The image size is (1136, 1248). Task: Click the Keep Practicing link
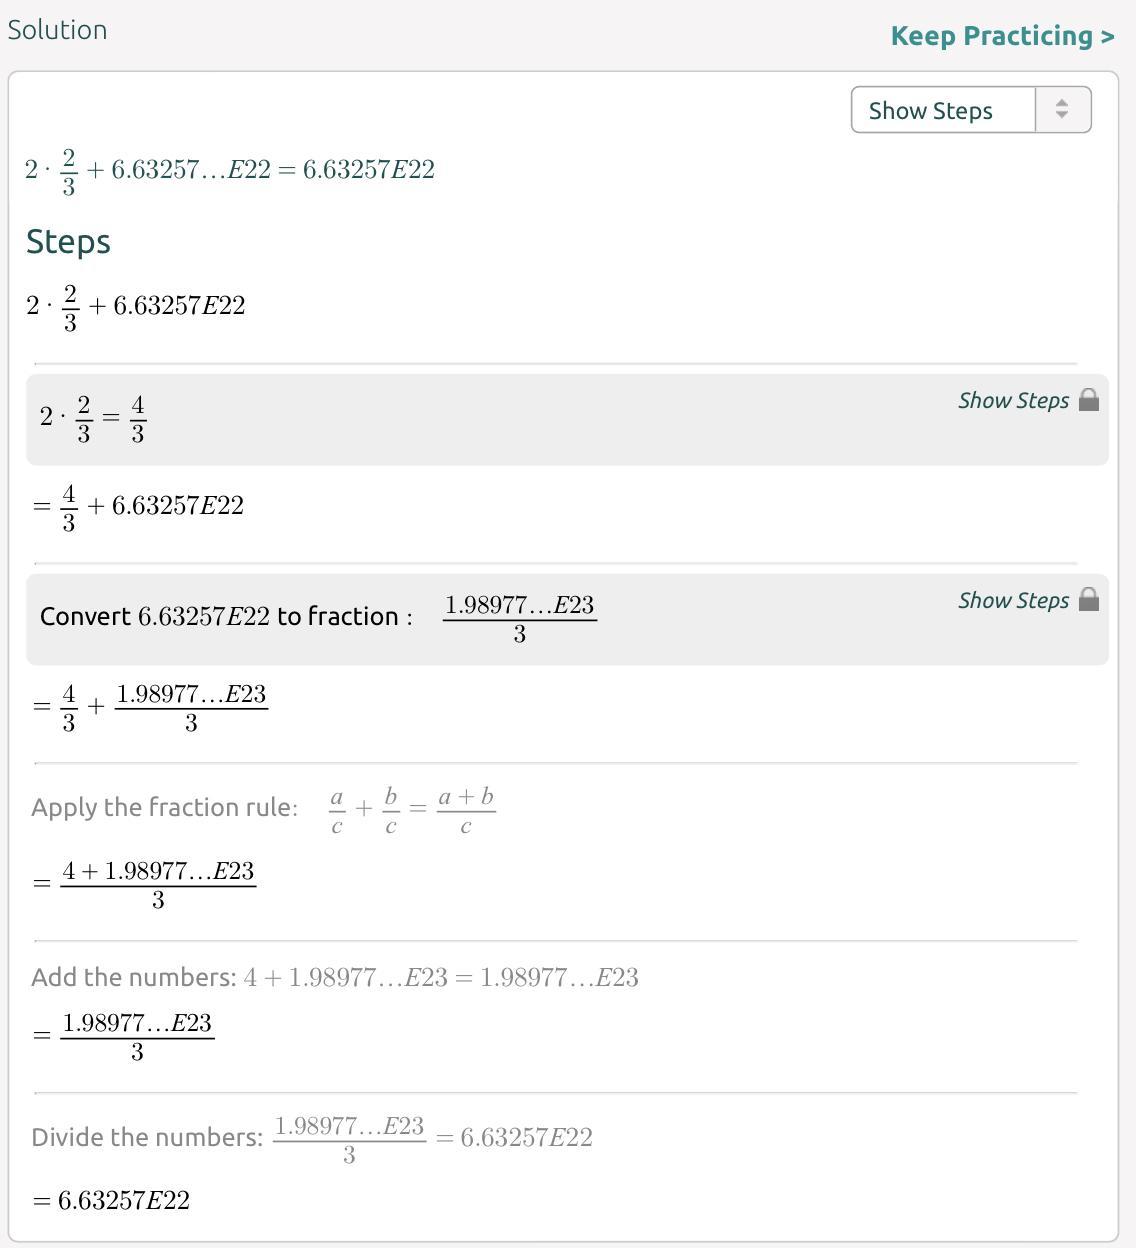coord(1002,36)
